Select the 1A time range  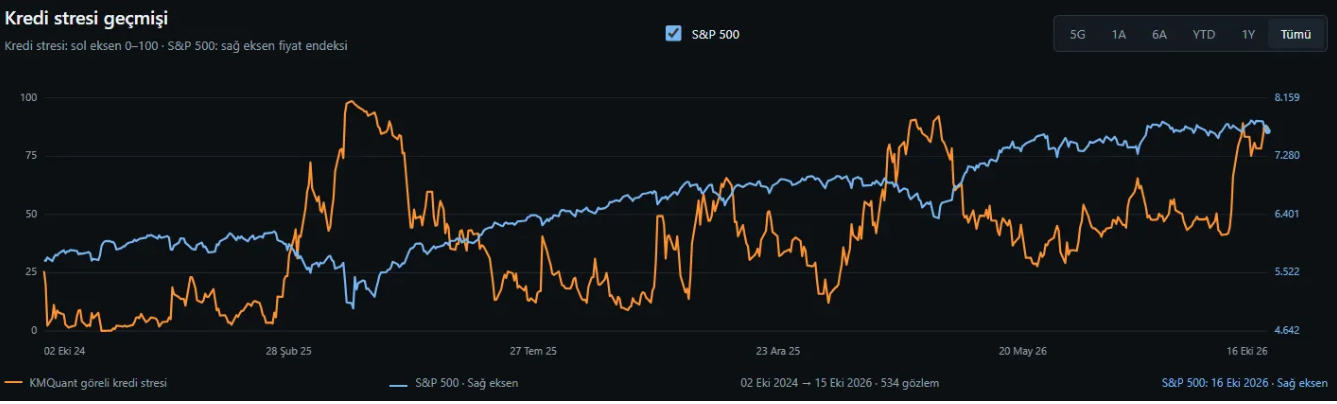(1118, 34)
